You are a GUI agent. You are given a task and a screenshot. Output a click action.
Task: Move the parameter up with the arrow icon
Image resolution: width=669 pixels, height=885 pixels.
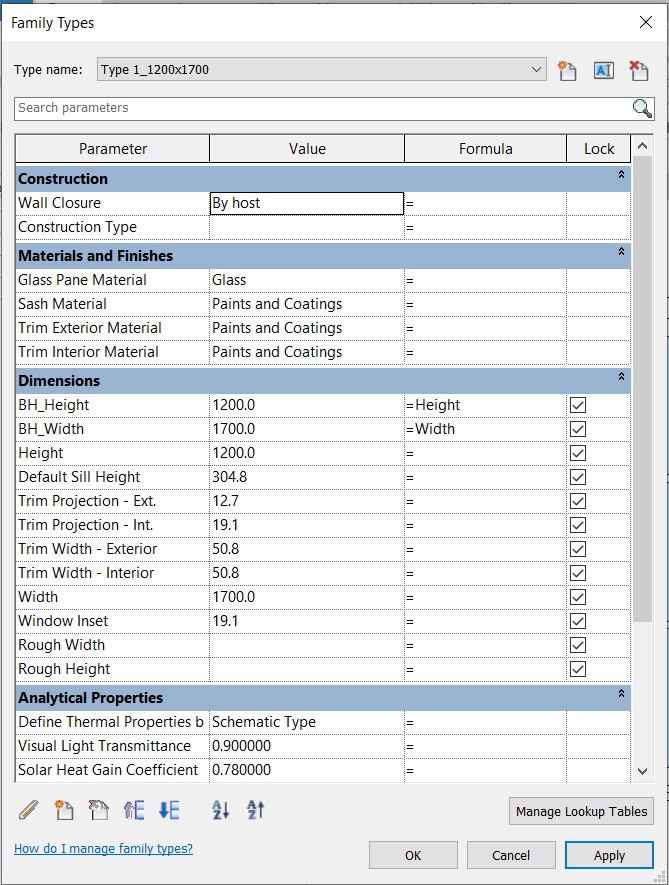(x=134, y=810)
